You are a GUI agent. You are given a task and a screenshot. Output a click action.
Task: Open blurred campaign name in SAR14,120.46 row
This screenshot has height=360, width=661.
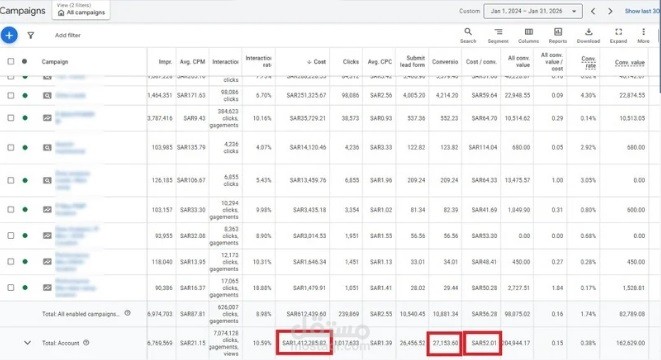click(x=70, y=148)
